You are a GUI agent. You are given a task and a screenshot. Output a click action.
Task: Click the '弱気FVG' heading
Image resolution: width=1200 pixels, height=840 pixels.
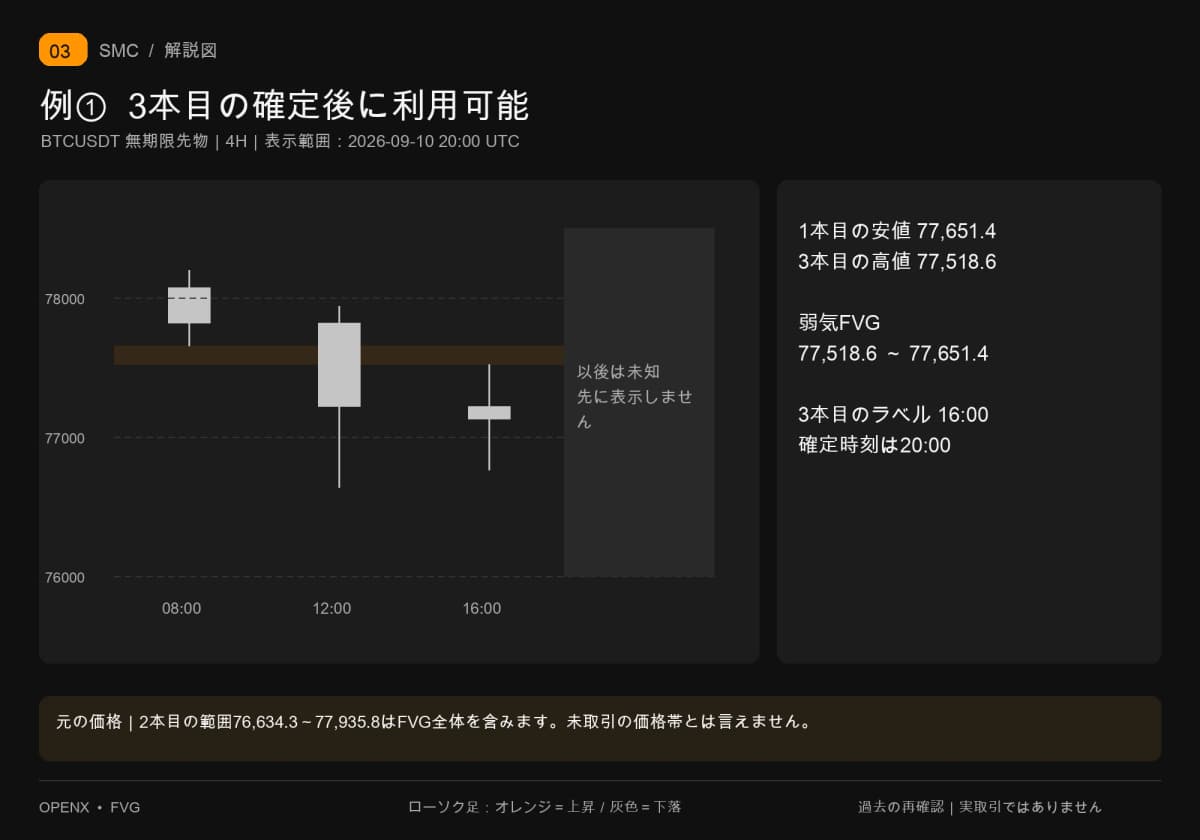pos(839,323)
